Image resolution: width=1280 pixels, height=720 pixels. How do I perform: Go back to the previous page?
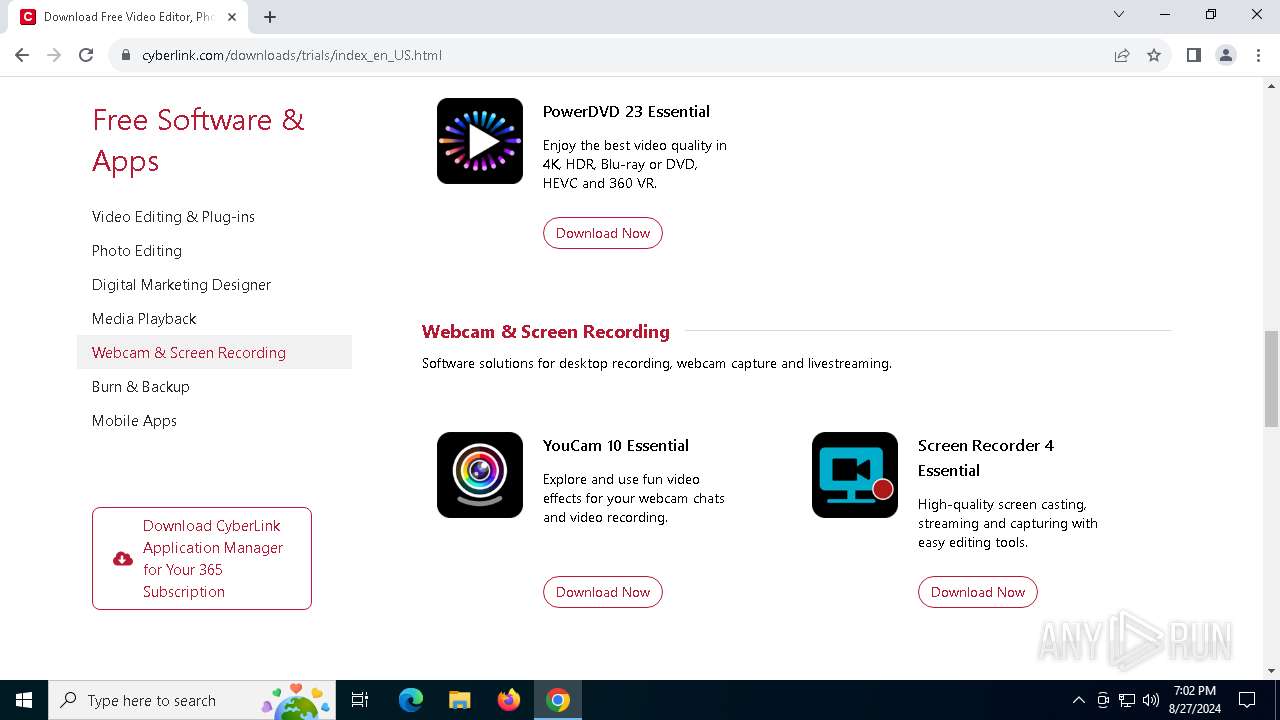[22, 55]
